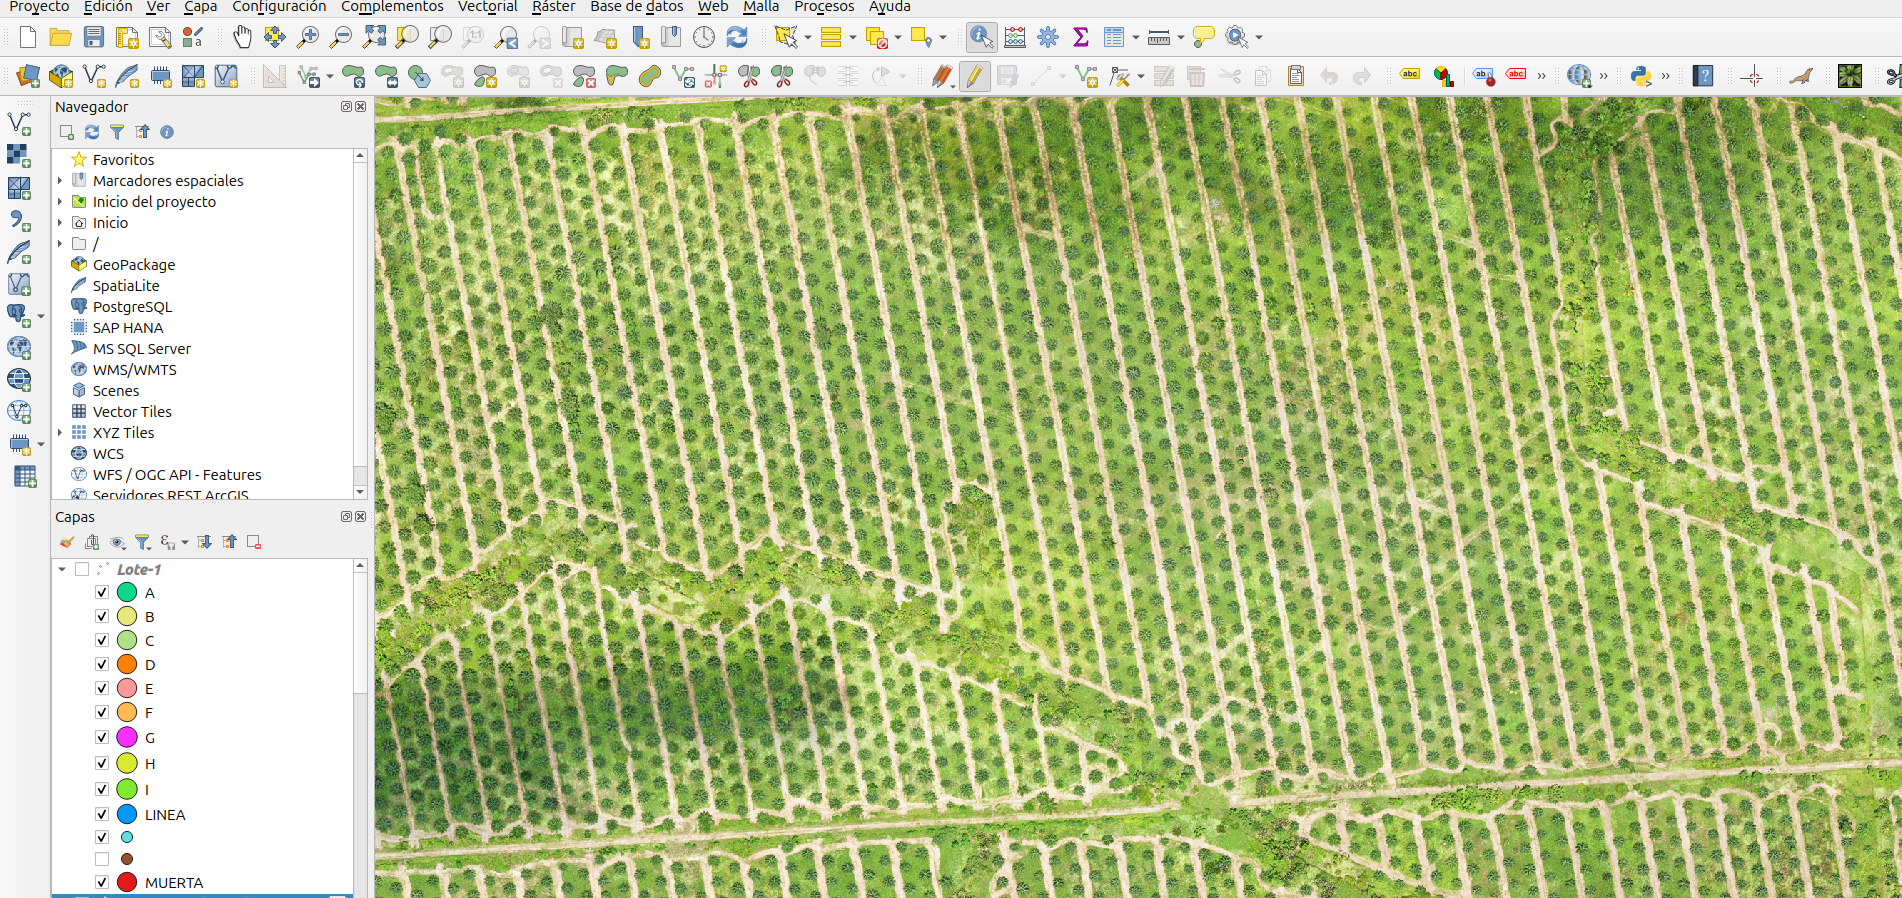This screenshot has width=1902, height=898.
Task: Select GeoPackage in the Navegador
Action: (134, 265)
